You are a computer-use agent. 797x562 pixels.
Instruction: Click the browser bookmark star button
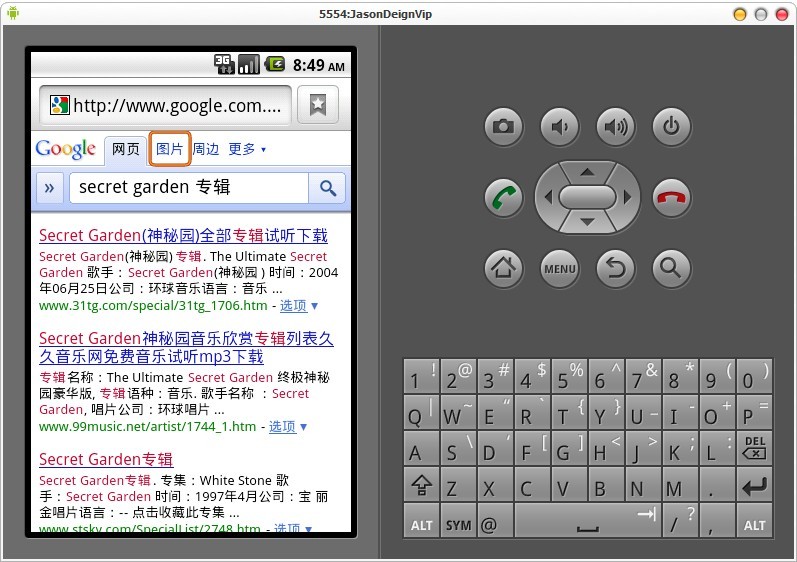coord(318,105)
